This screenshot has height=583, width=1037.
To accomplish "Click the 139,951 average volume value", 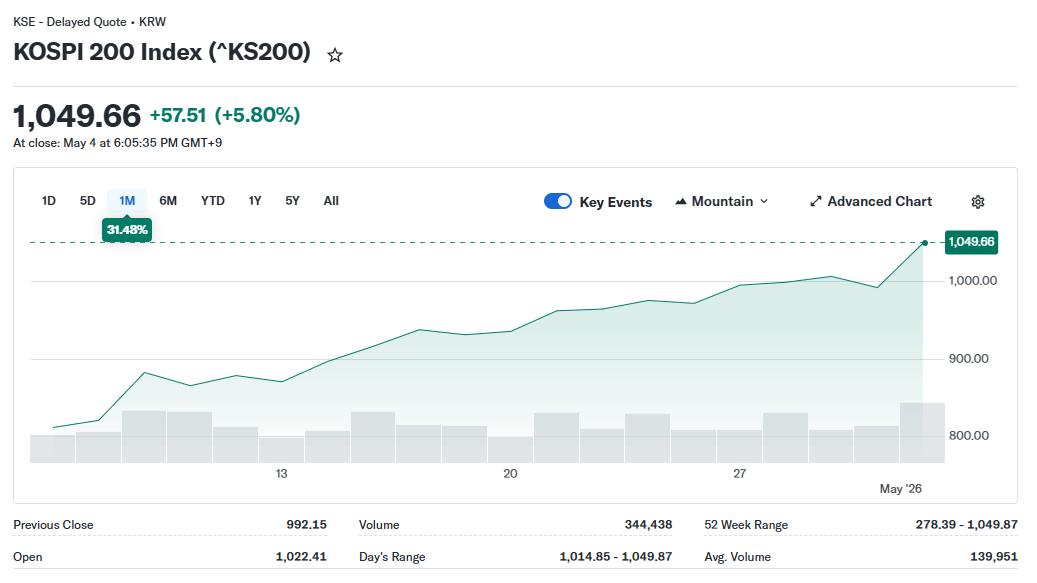I will [993, 557].
